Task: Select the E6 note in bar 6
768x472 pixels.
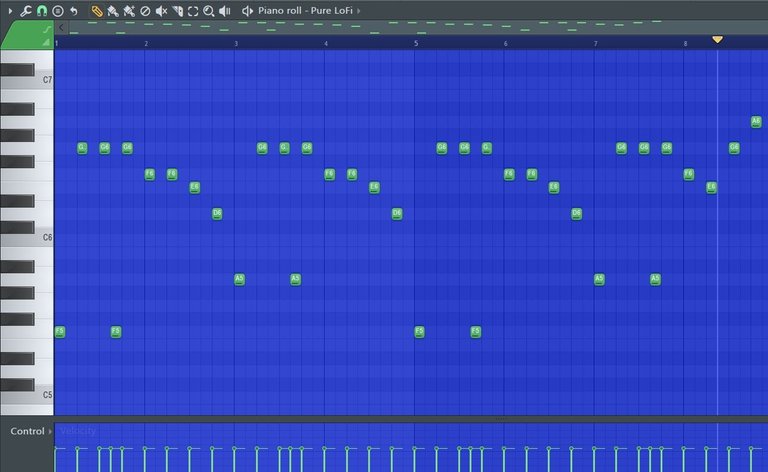Action: pyautogui.click(x=554, y=187)
